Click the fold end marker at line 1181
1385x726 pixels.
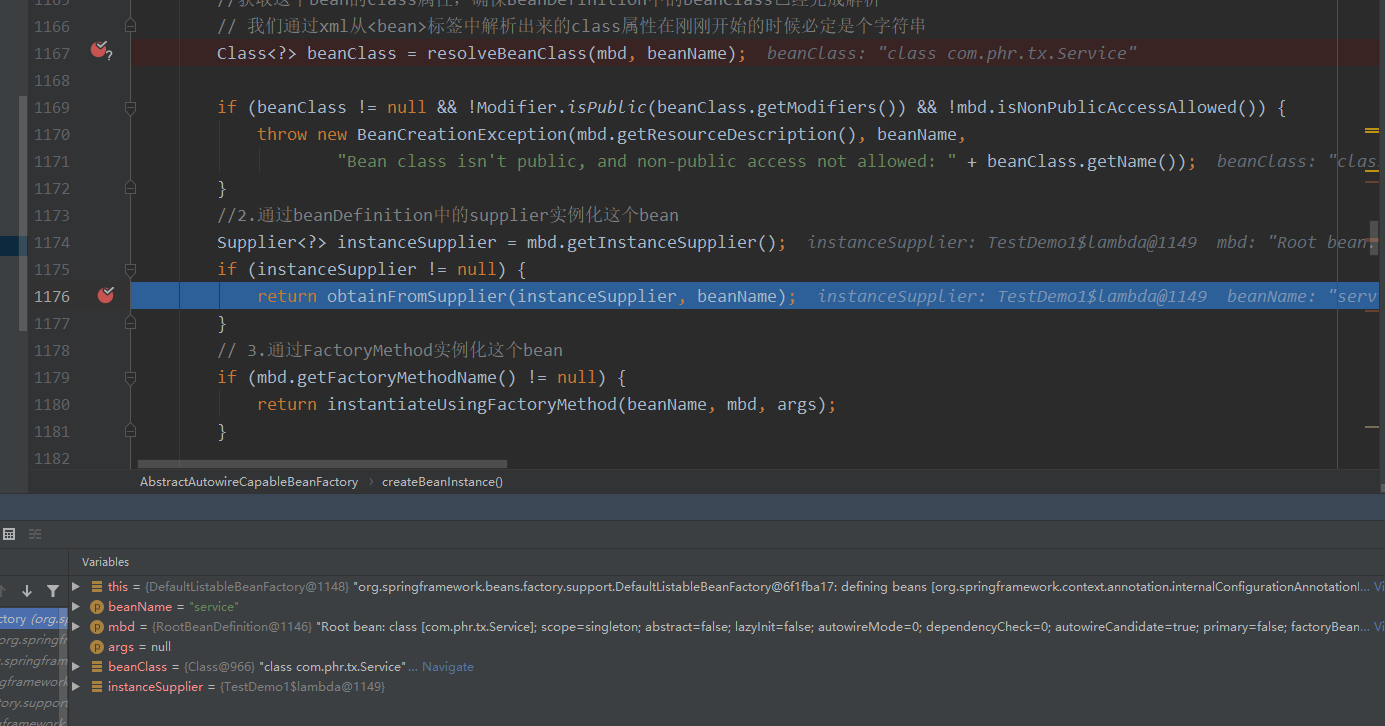pyautogui.click(x=130, y=431)
